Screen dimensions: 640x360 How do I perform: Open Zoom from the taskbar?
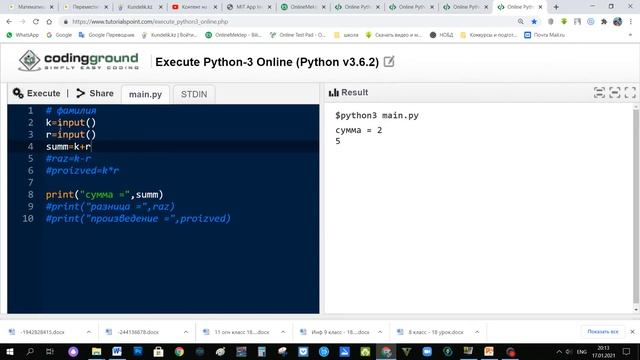click(427, 351)
